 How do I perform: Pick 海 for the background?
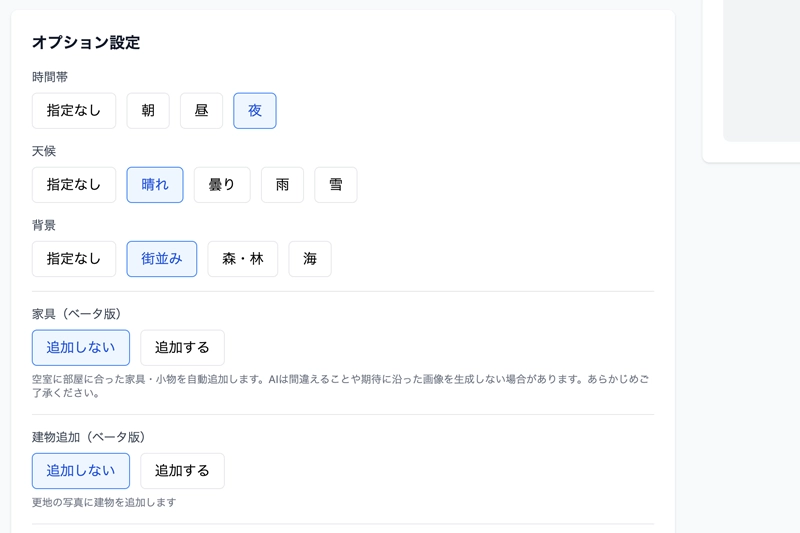coord(310,259)
